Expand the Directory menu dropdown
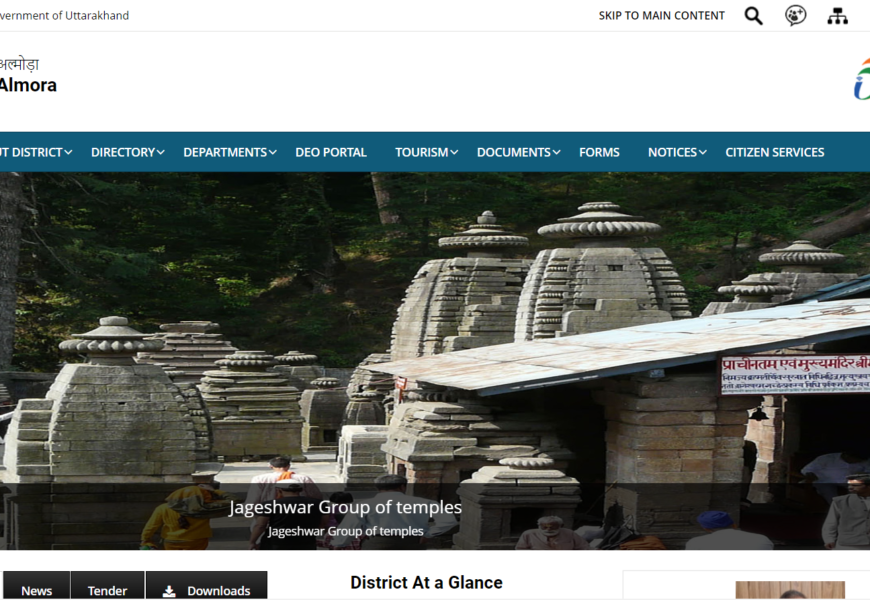This screenshot has height=600, width=870. coord(160,152)
